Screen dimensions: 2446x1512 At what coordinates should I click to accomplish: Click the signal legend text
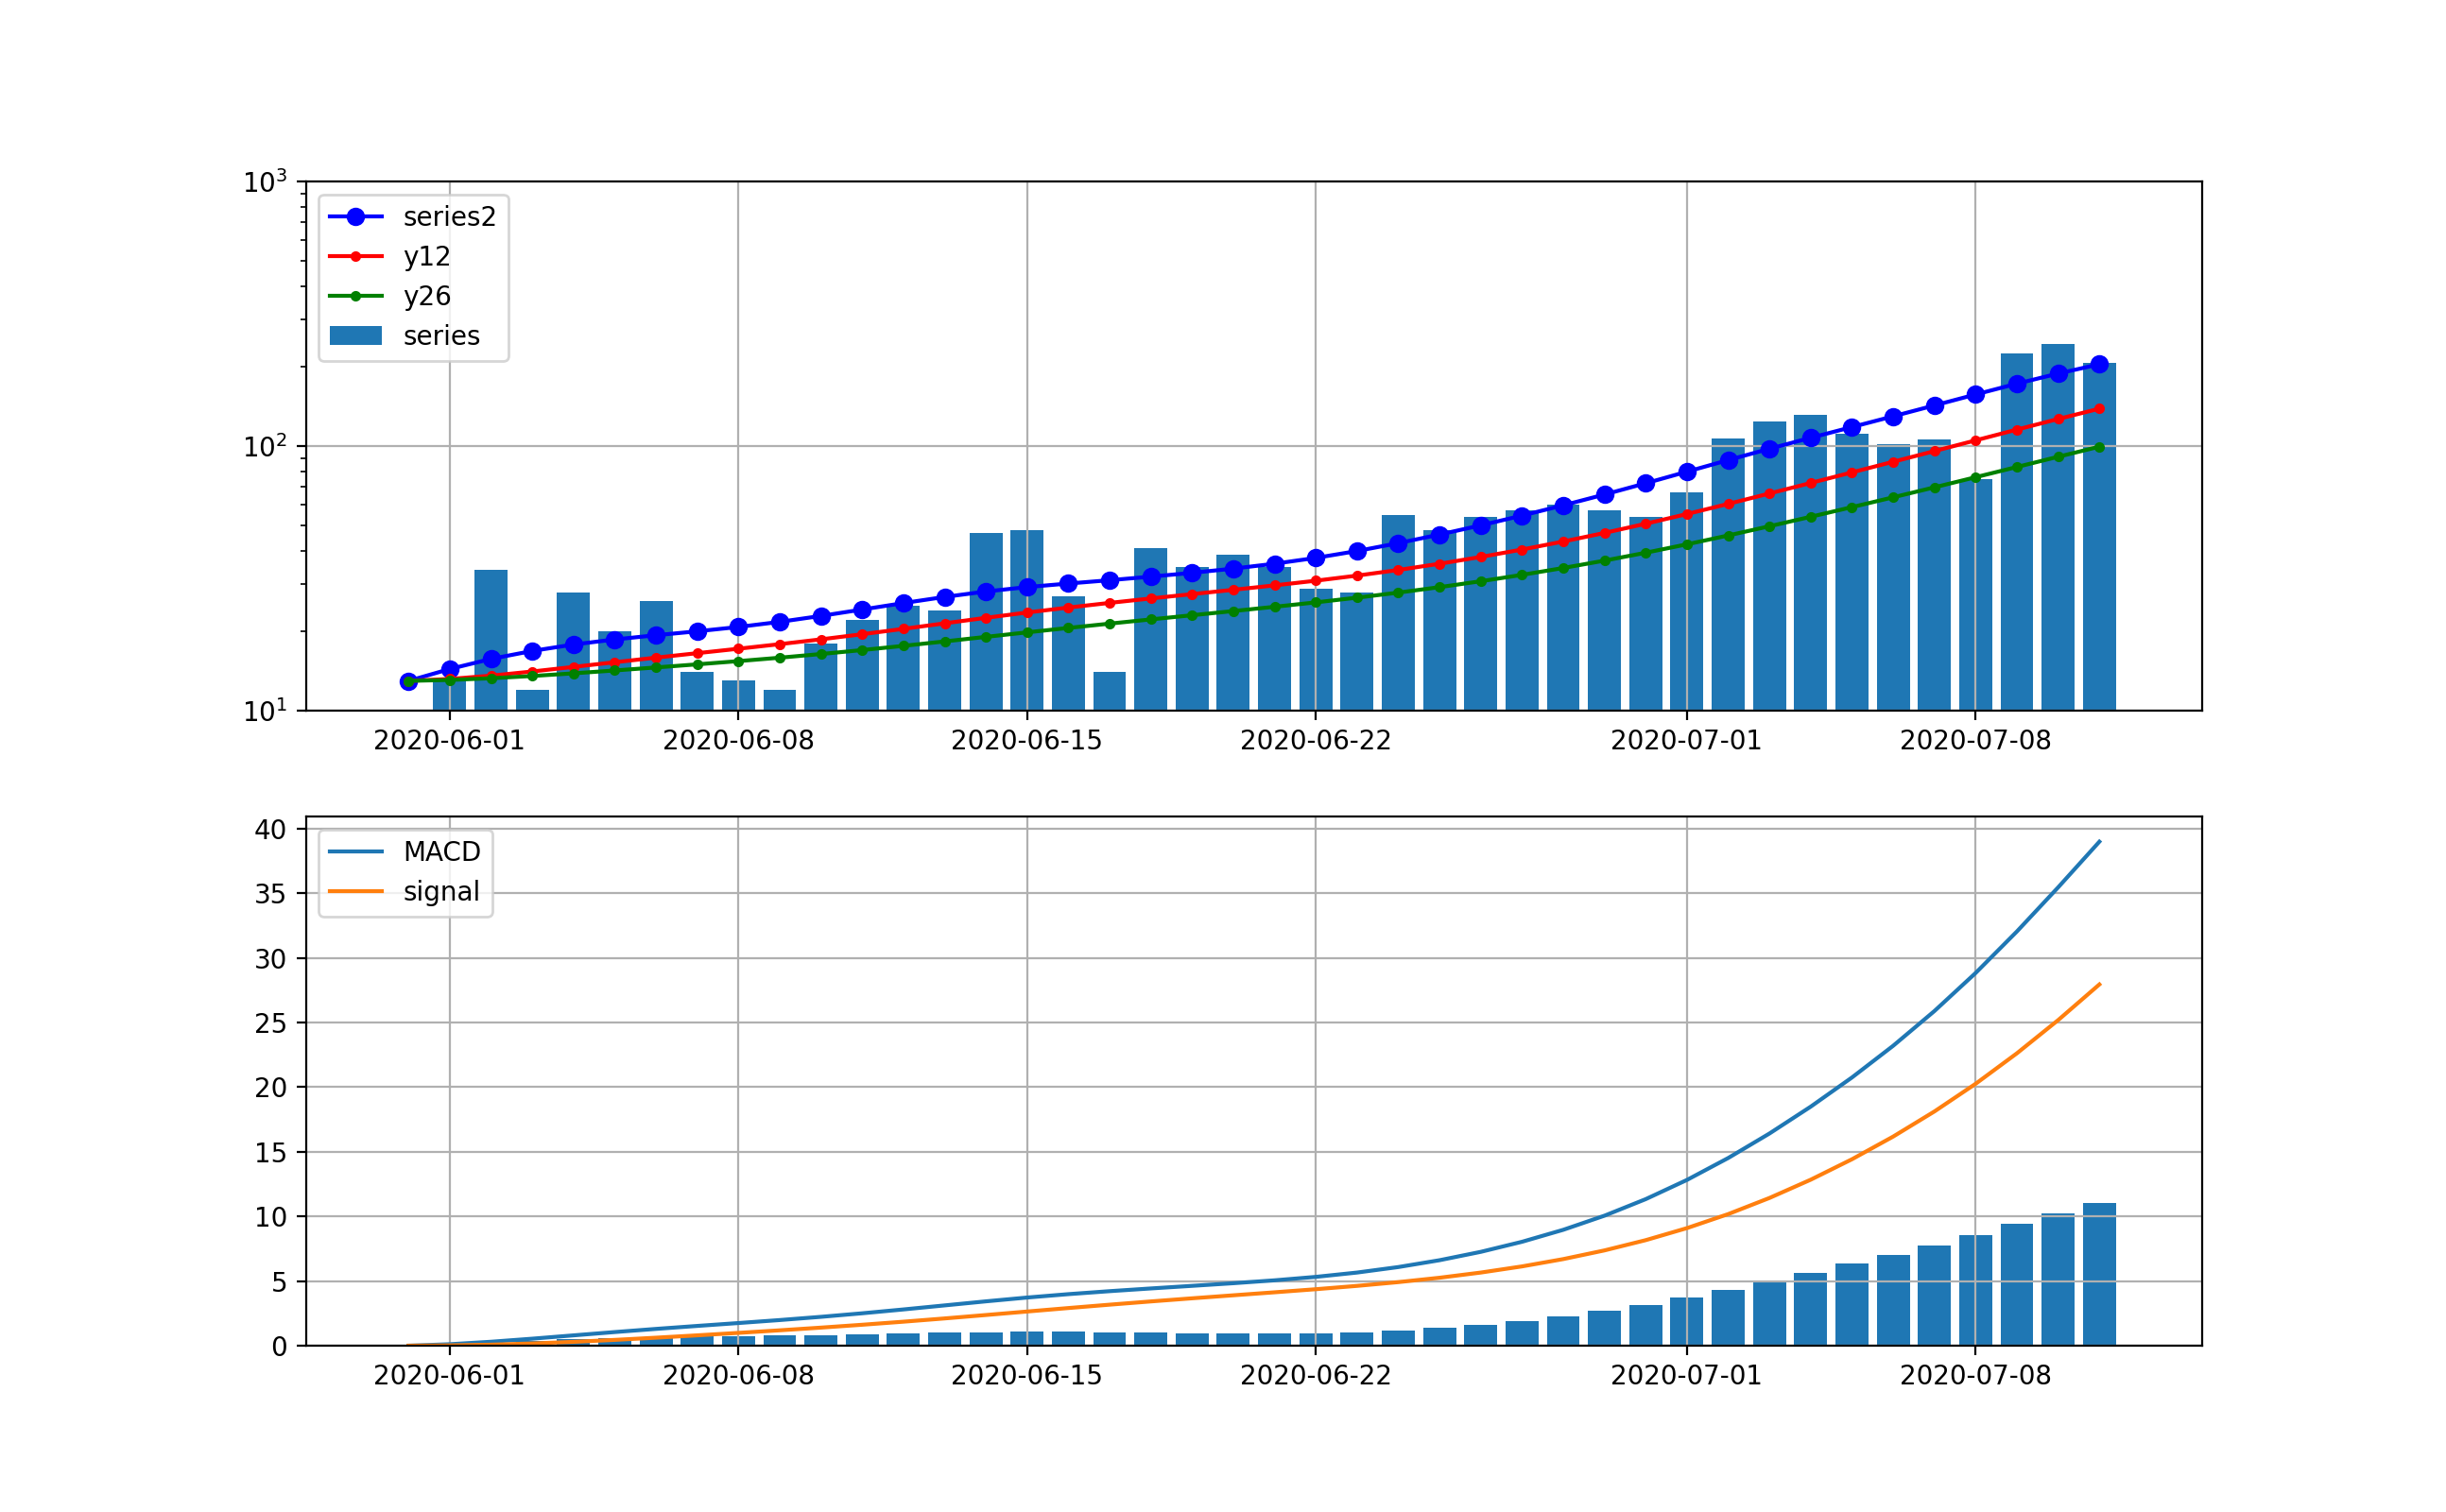[441, 890]
